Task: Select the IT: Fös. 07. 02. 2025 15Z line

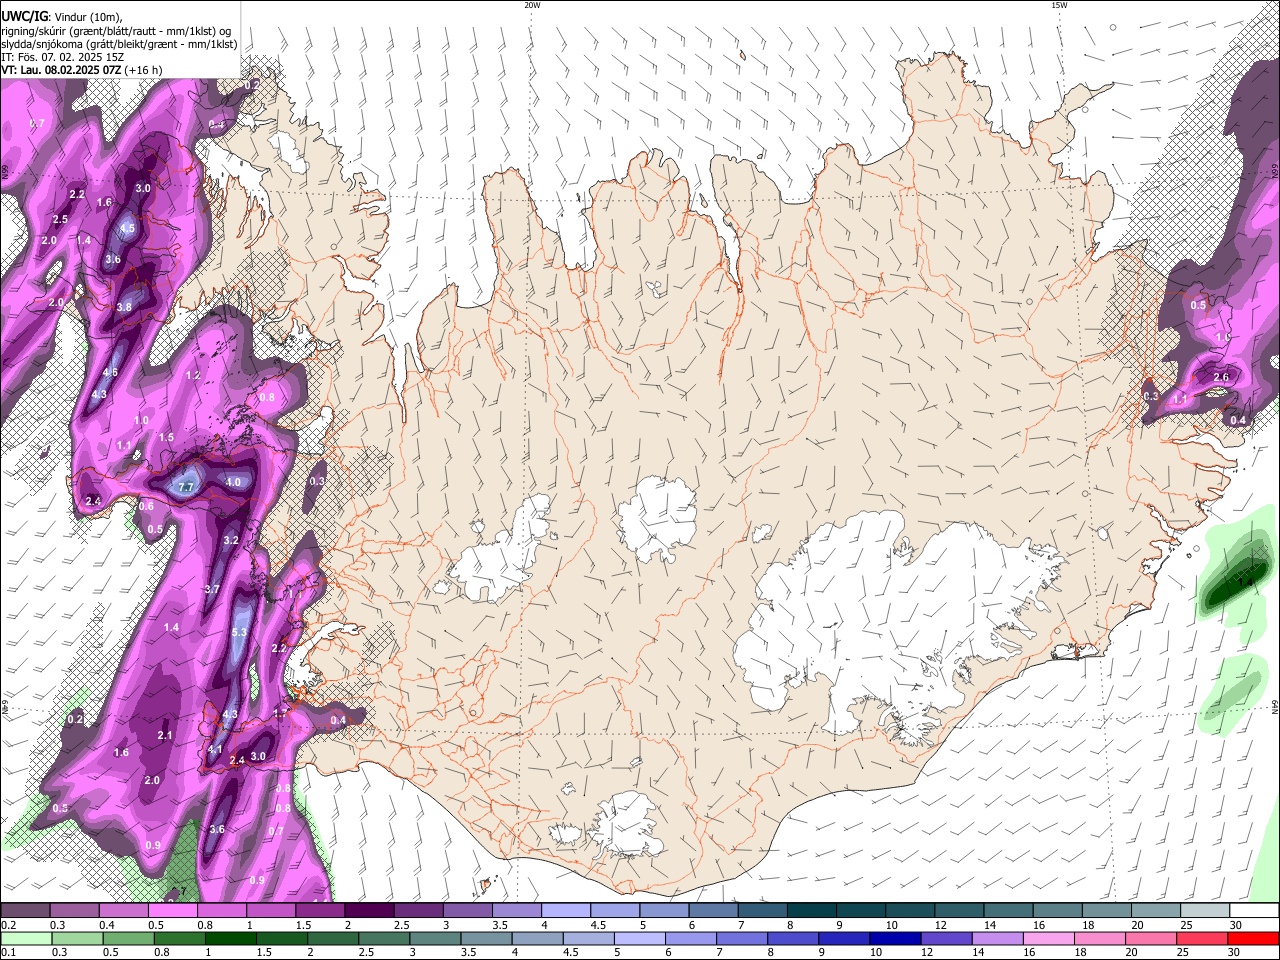Action: 62,57
